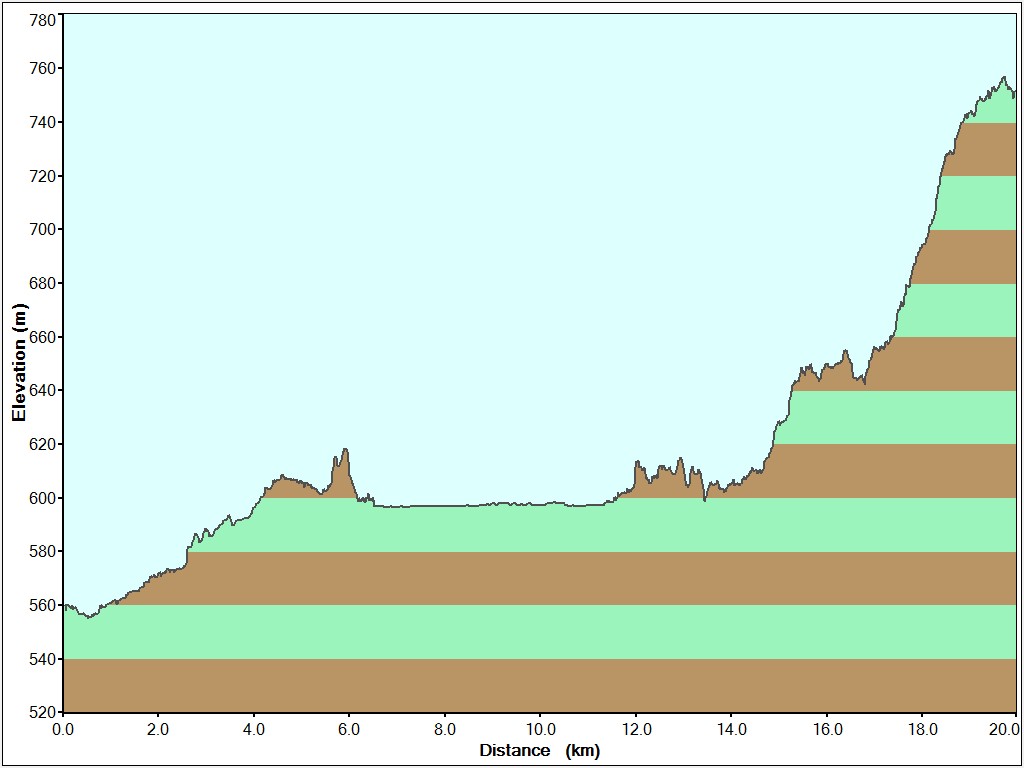This screenshot has height=768, width=1024.
Task: Click the 14.0 distance axis label
Action: (731, 729)
